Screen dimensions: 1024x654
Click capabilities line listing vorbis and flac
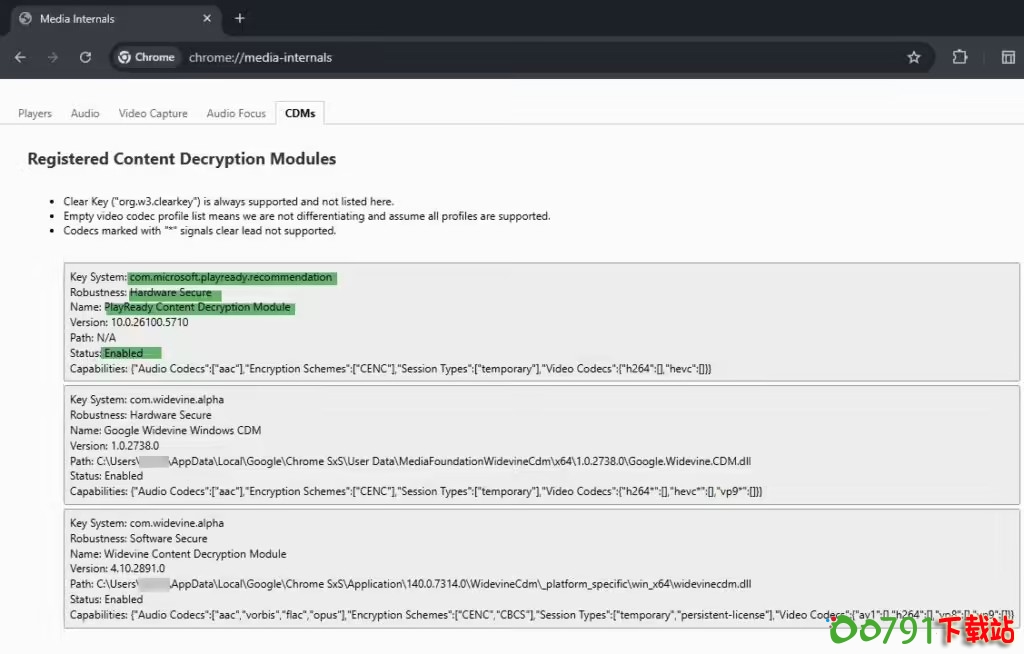point(542,615)
